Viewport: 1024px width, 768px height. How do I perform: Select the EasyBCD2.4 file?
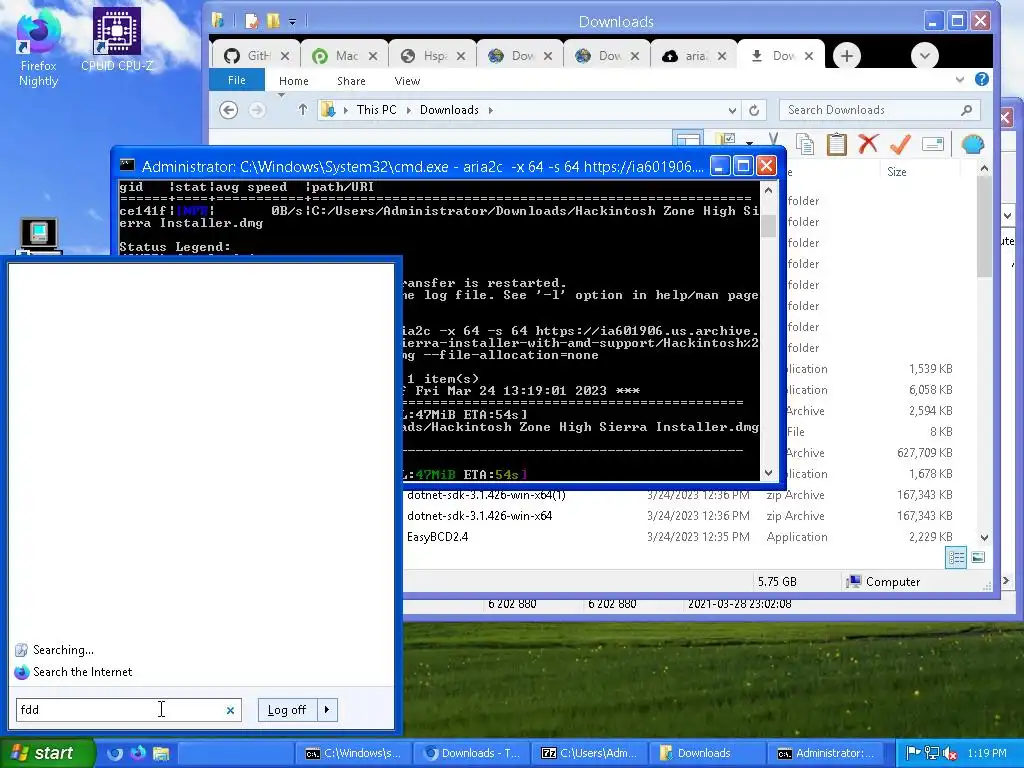click(x=438, y=537)
